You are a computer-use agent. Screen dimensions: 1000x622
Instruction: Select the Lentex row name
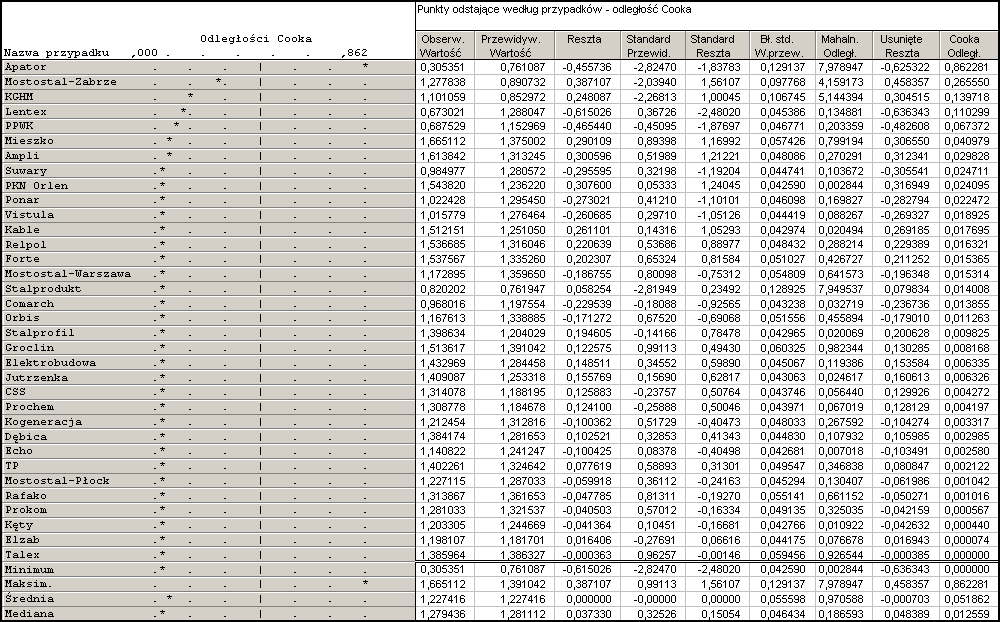26,112
